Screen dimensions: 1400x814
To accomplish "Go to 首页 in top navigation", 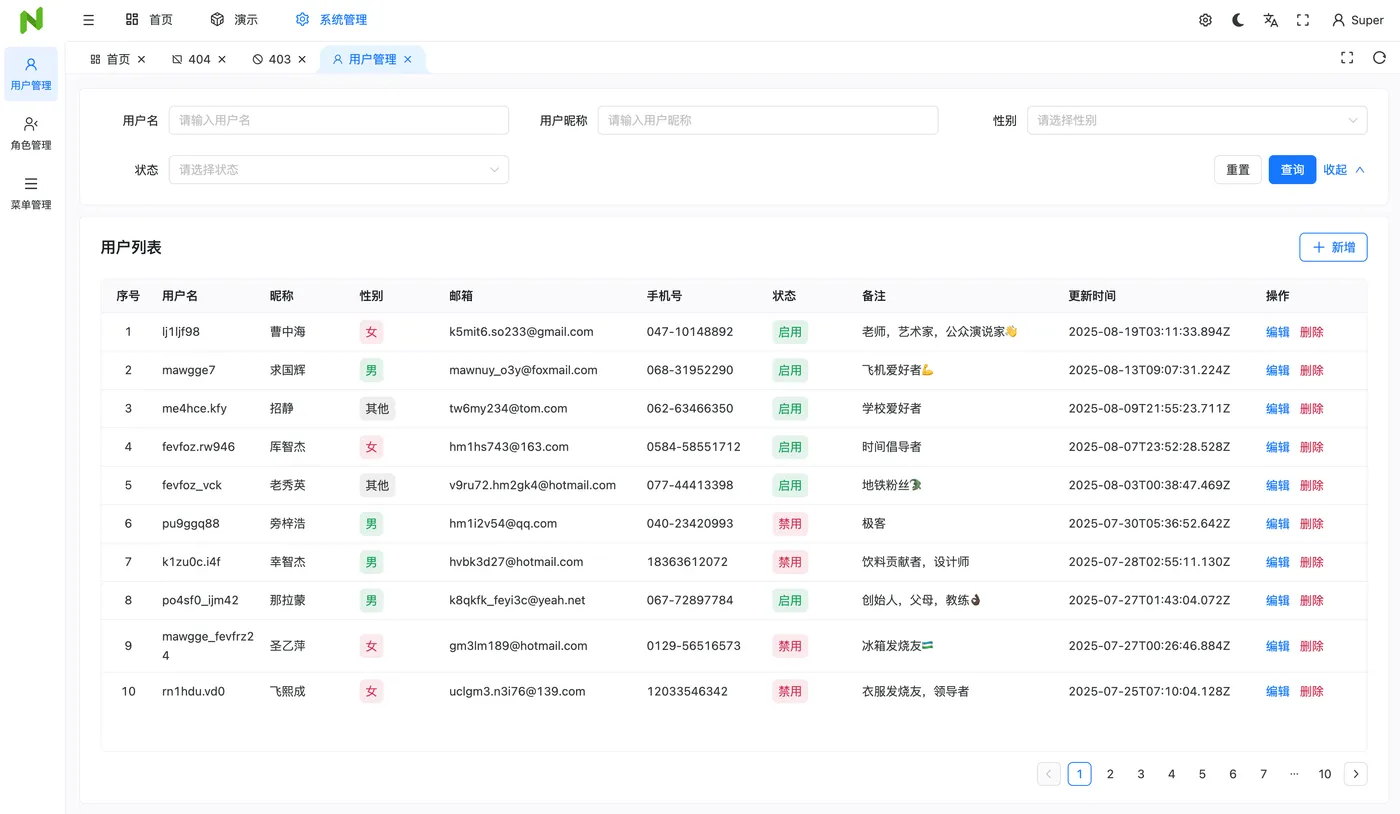I will click(x=149, y=20).
